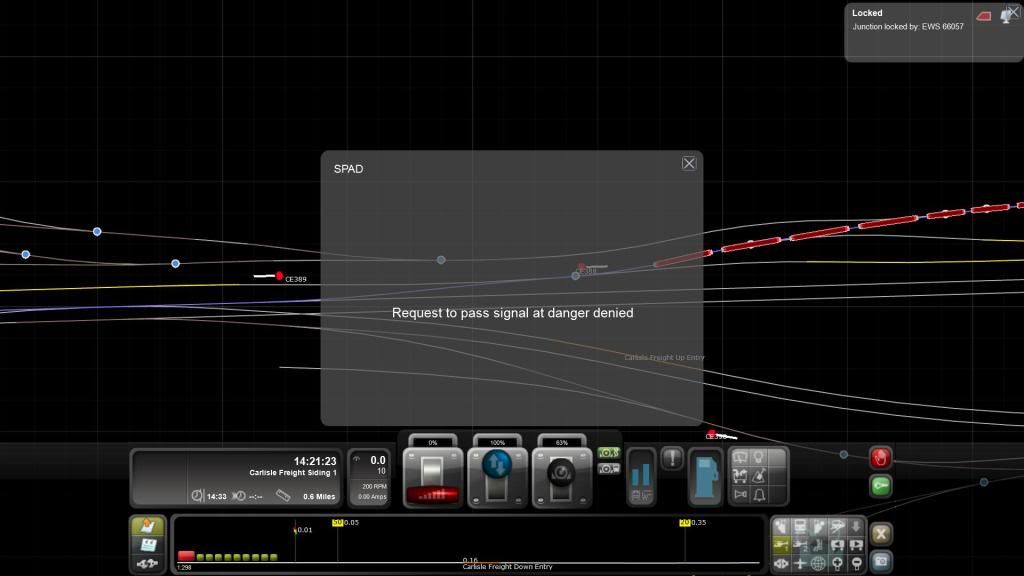Hit the red emergency brake button
The width and height of the screenshot is (1024, 576).
880,458
